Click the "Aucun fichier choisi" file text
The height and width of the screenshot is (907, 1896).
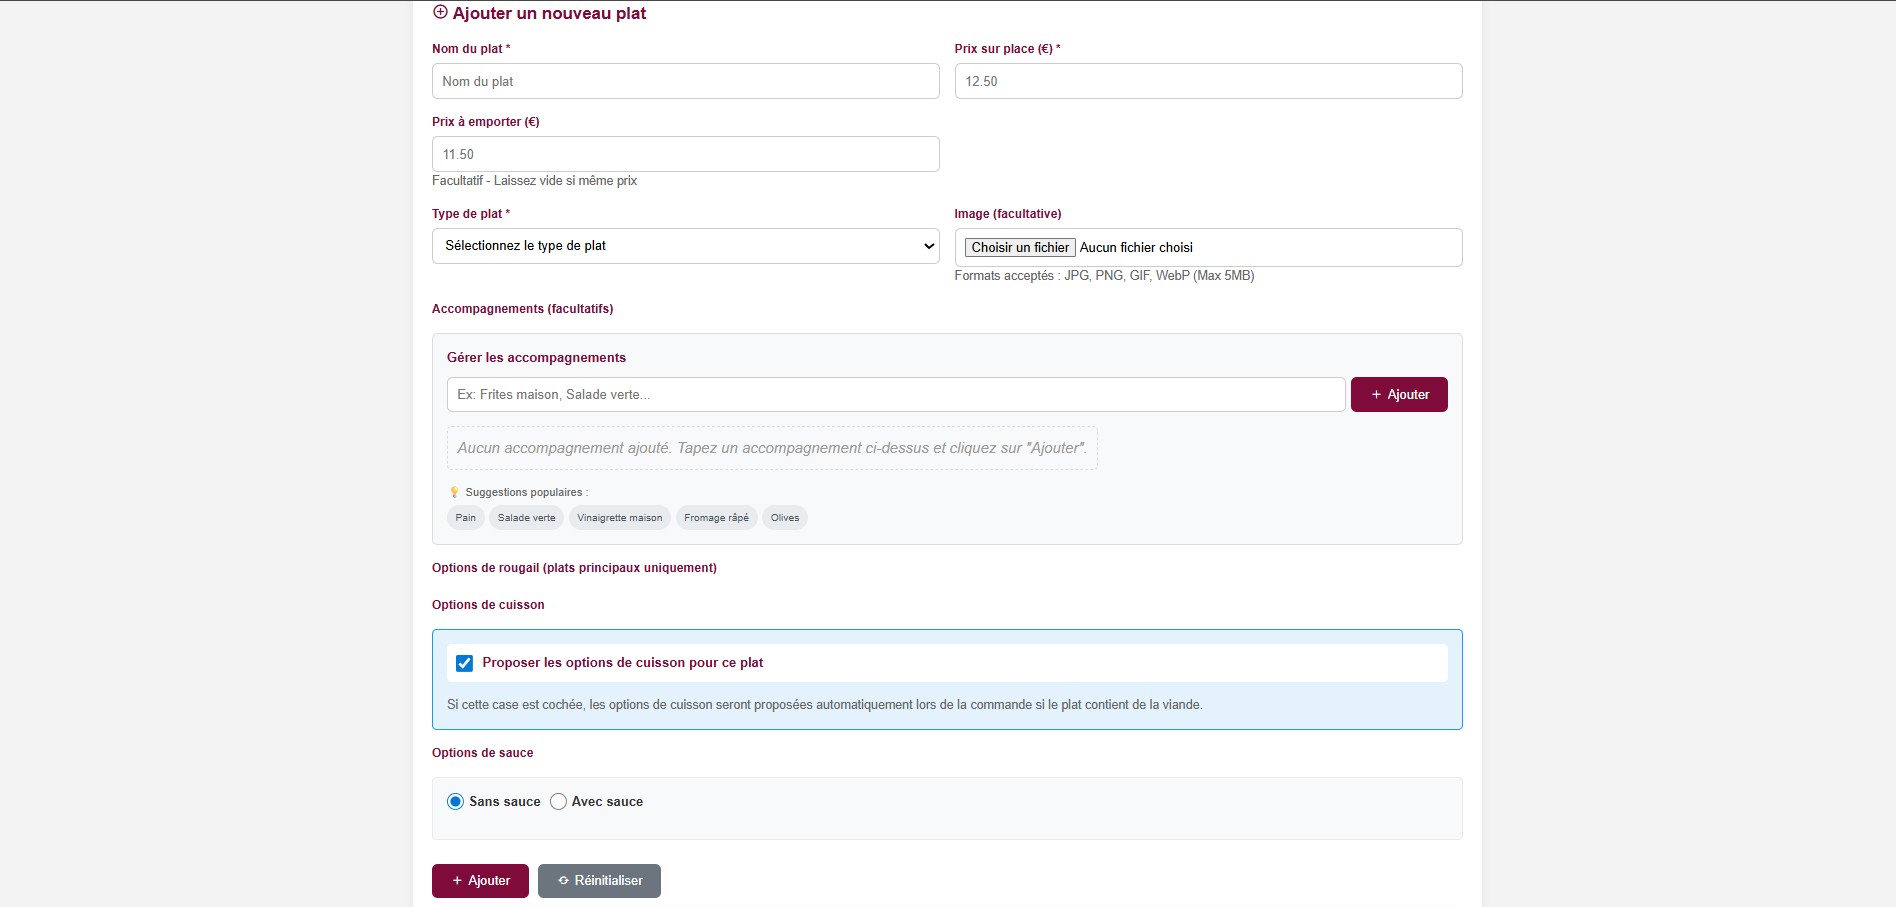tap(1136, 248)
